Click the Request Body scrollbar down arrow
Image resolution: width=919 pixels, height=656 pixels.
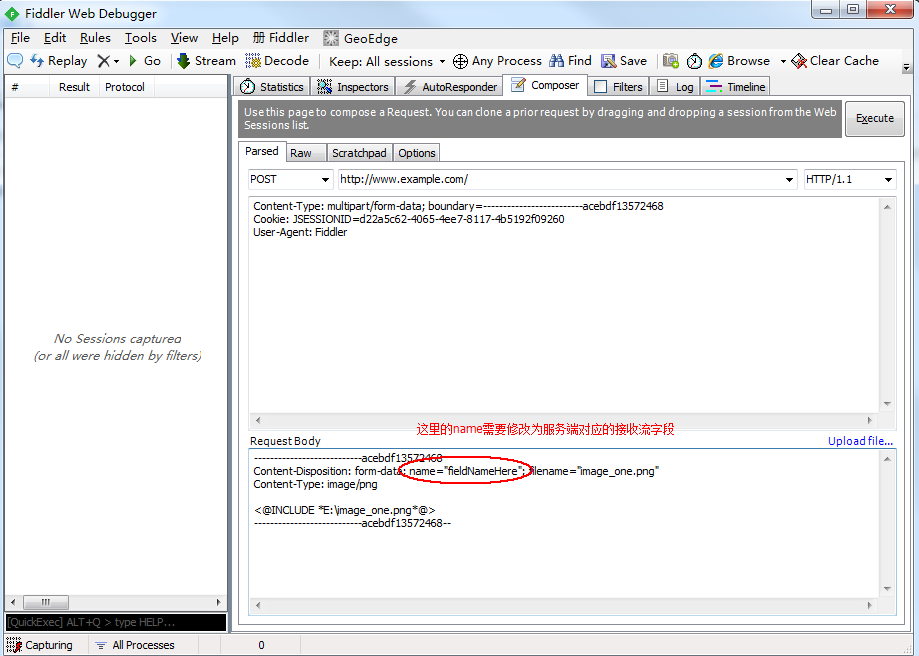[887, 589]
